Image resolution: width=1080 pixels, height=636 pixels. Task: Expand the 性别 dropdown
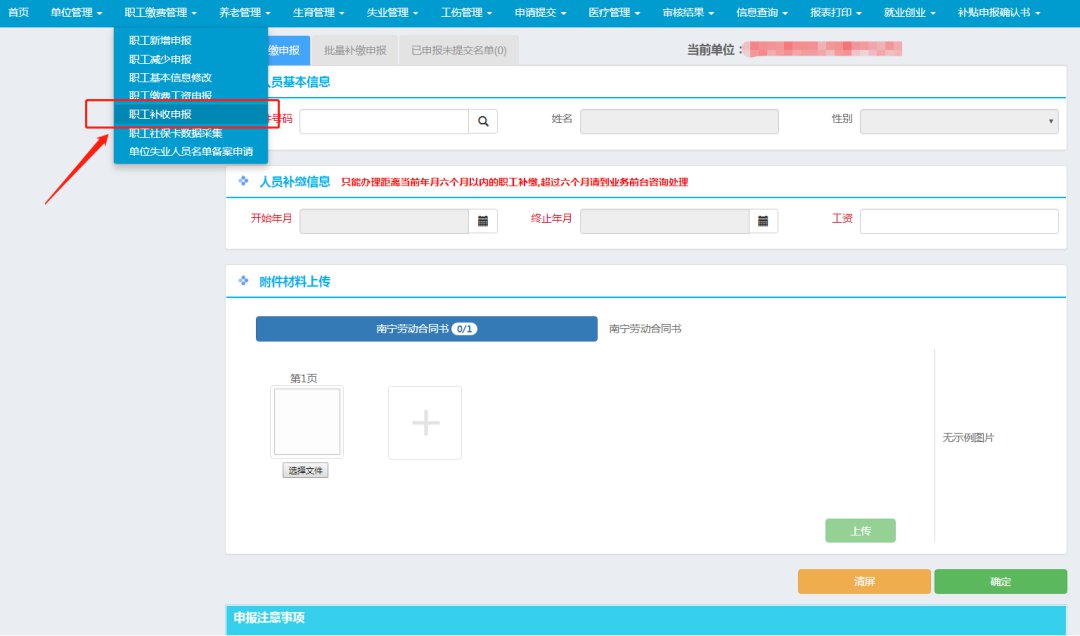958,121
